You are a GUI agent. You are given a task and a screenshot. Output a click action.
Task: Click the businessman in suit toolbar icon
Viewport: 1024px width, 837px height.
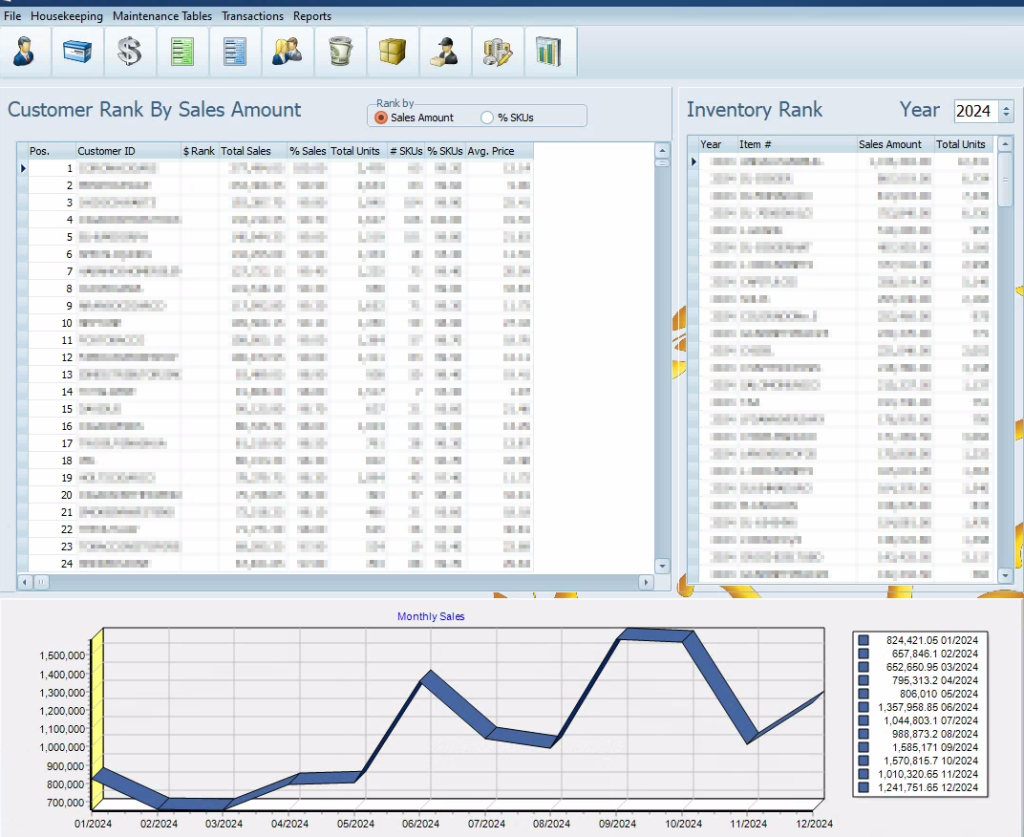25,51
